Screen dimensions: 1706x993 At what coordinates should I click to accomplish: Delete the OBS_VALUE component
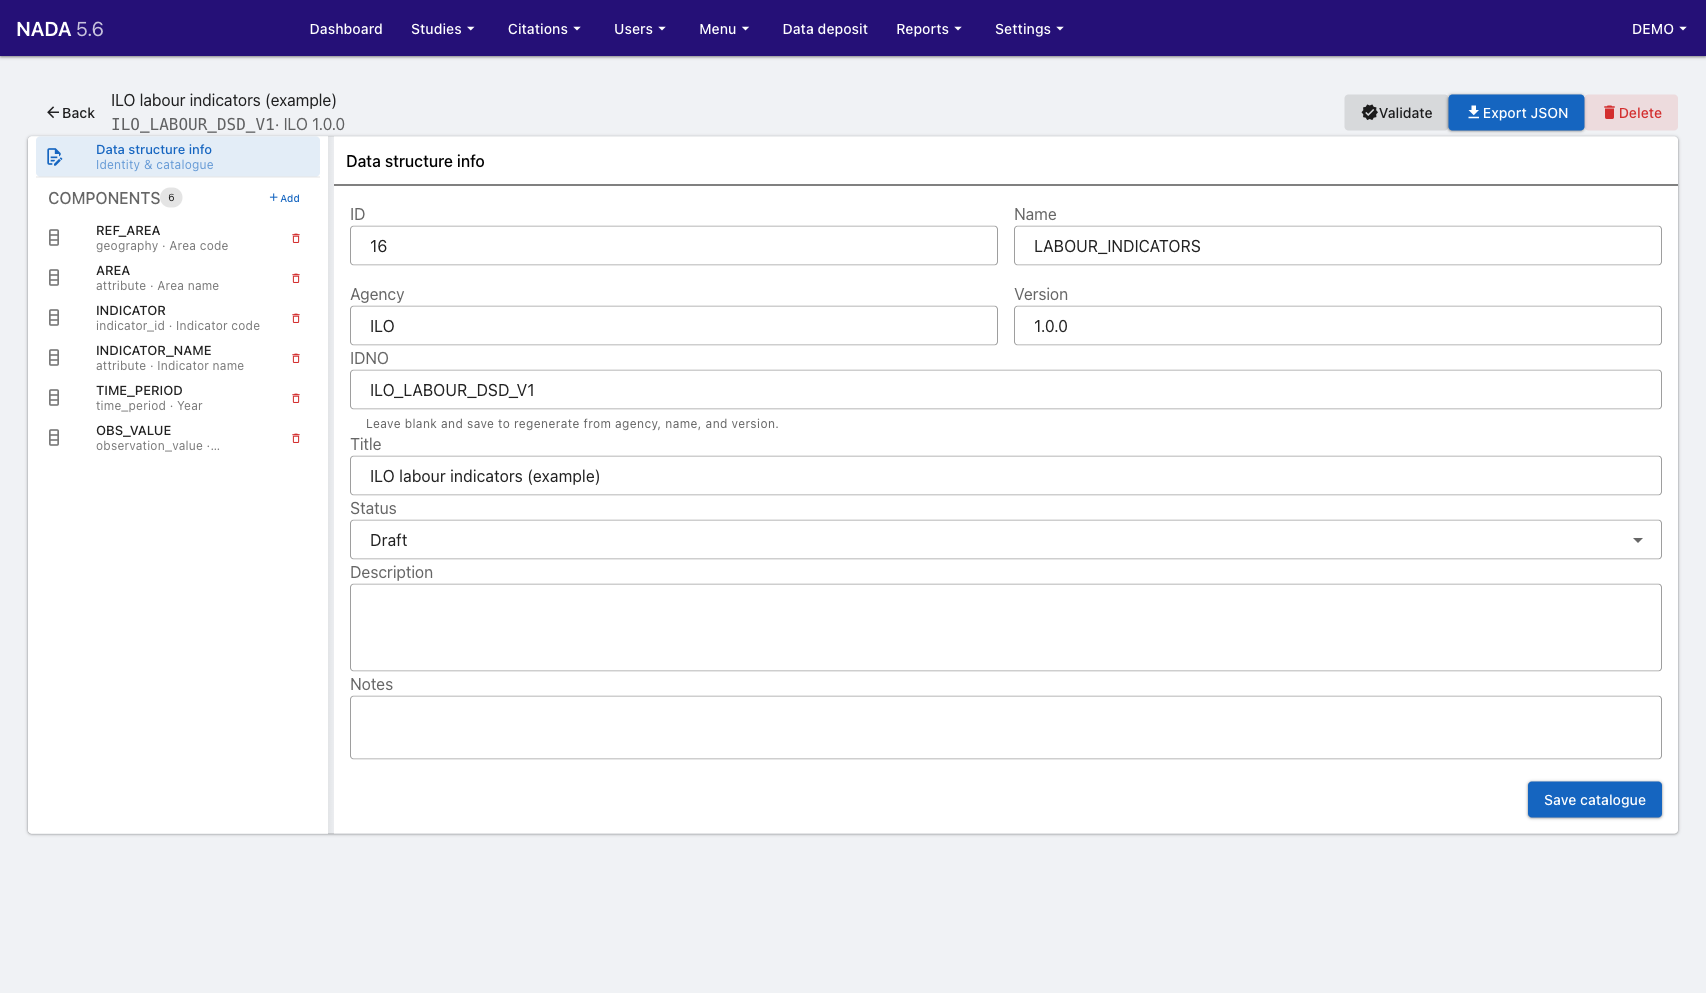(296, 438)
